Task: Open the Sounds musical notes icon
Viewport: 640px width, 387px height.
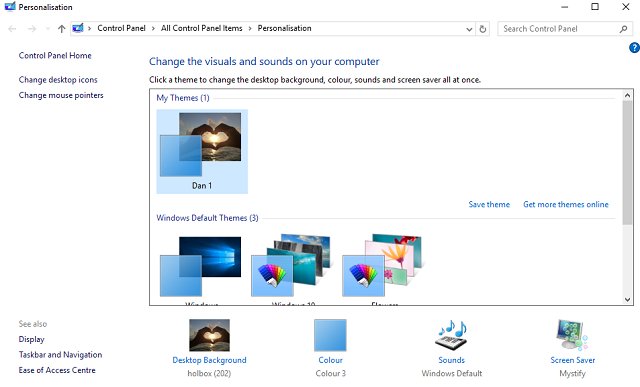Action: pos(451,335)
